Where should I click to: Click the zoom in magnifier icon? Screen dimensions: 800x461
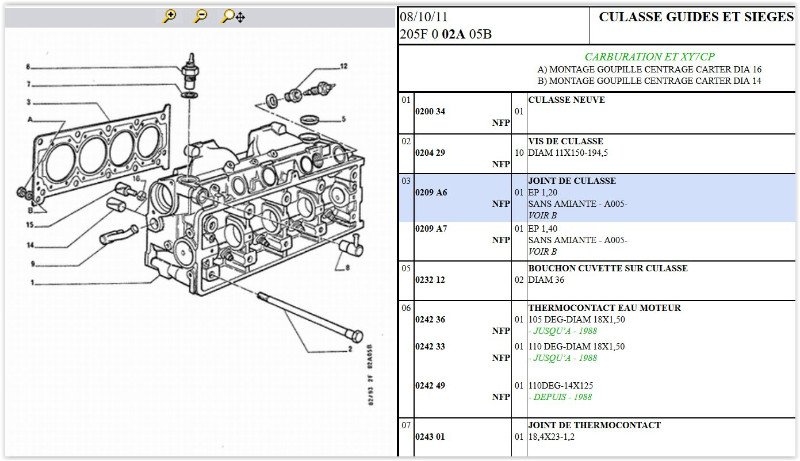click(170, 16)
